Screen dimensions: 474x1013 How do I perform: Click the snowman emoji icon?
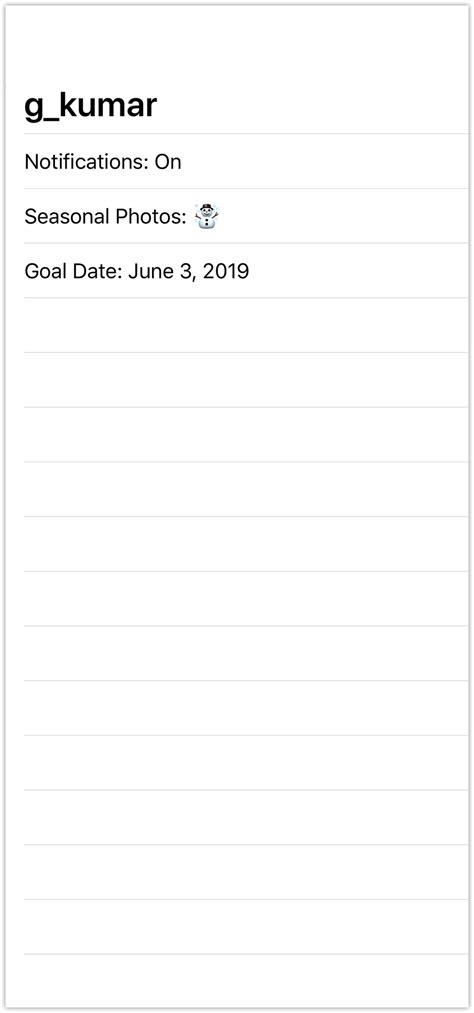pos(207,216)
